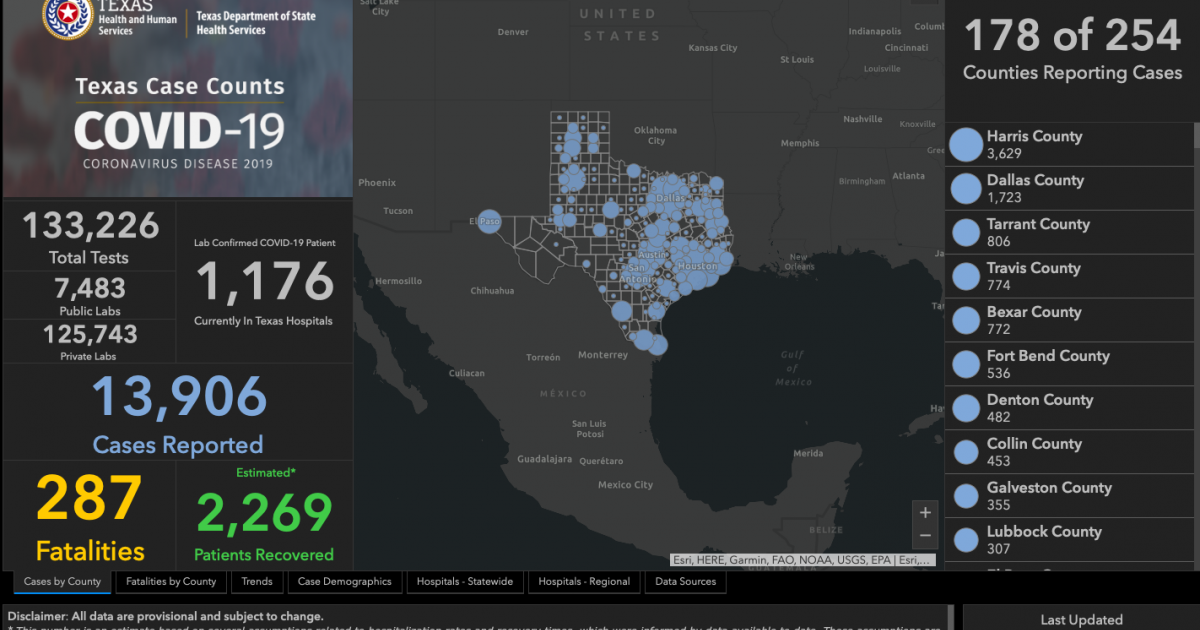Click the El Paso bubble on the map

489,221
